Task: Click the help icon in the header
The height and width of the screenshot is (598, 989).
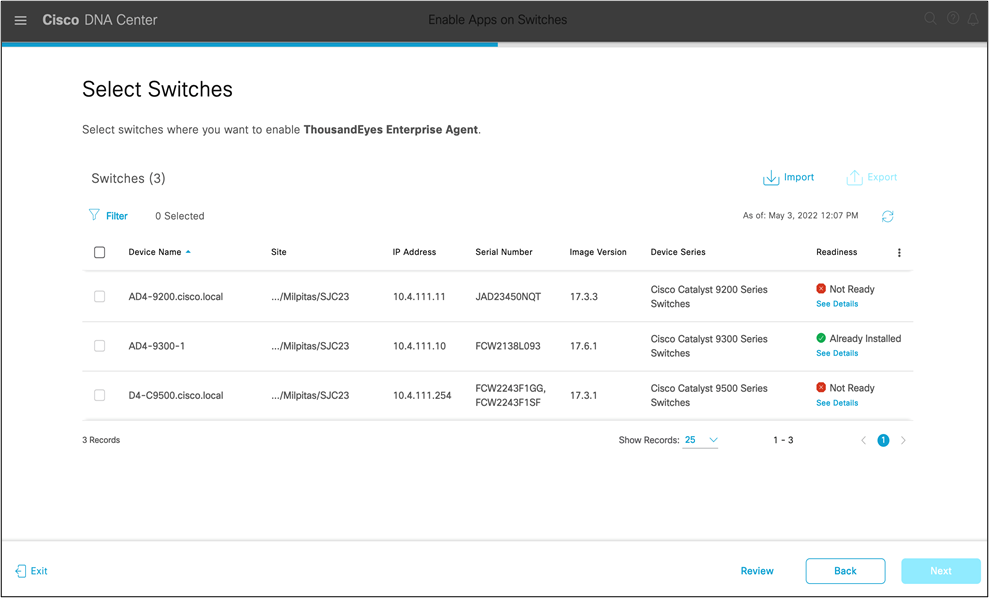Action: pyautogui.click(x=952, y=18)
